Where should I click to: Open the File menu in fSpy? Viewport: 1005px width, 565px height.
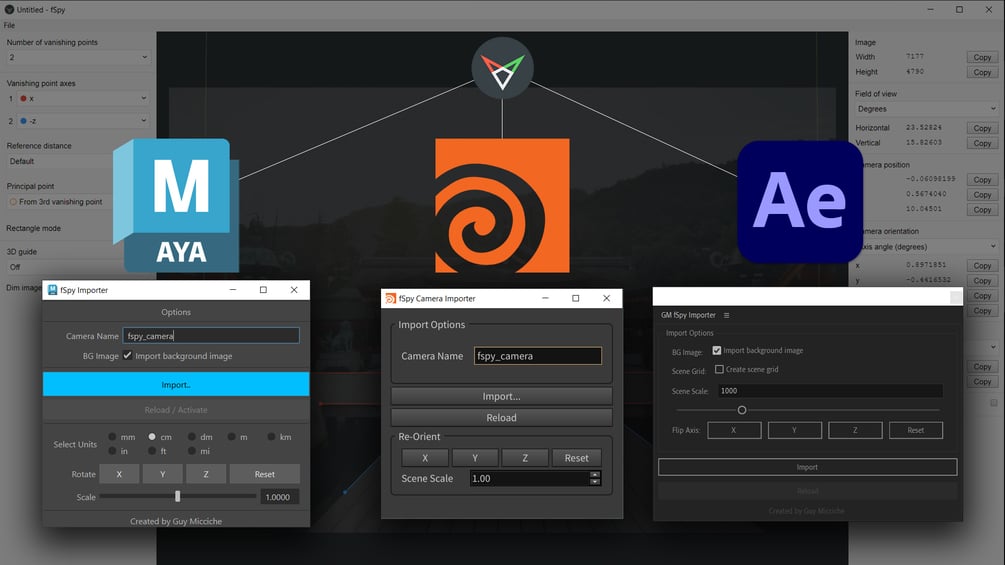tap(9, 26)
